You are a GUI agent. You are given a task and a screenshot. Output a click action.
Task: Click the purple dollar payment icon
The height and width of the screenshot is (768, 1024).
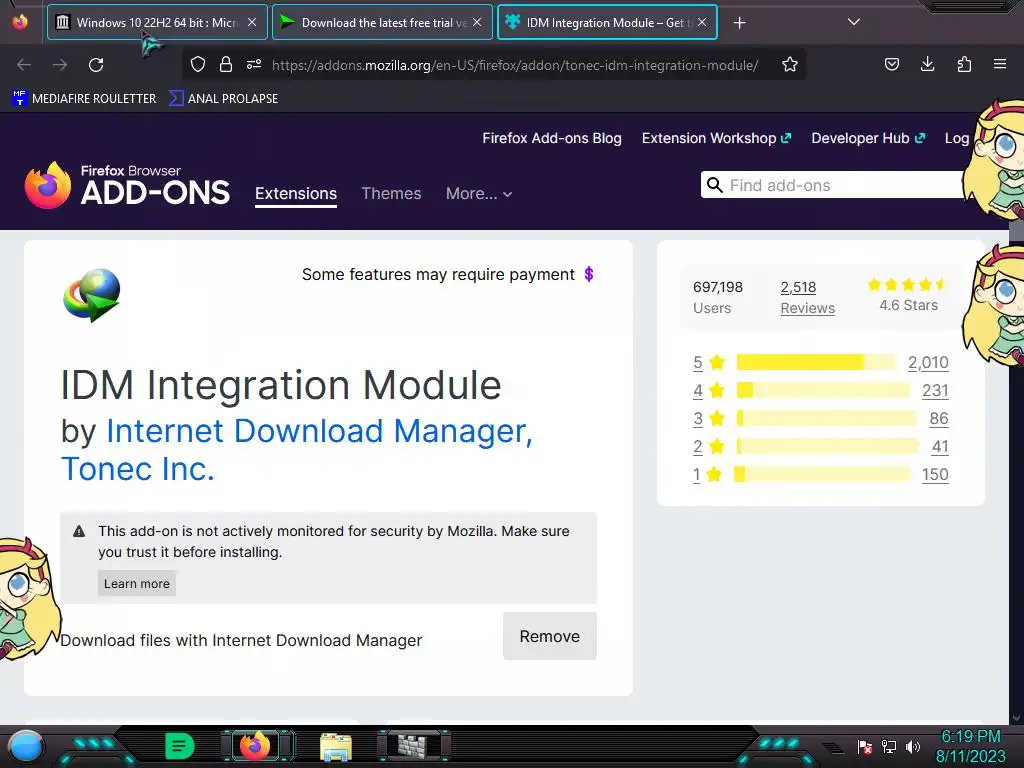(588, 274)
